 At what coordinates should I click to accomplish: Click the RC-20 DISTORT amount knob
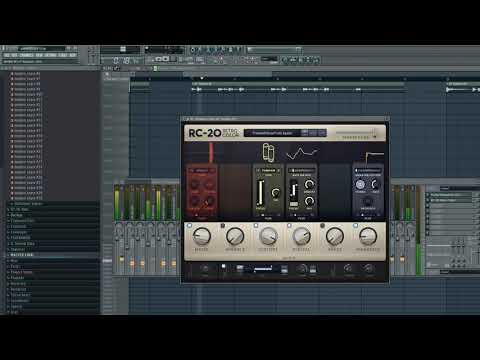(268, 236)
